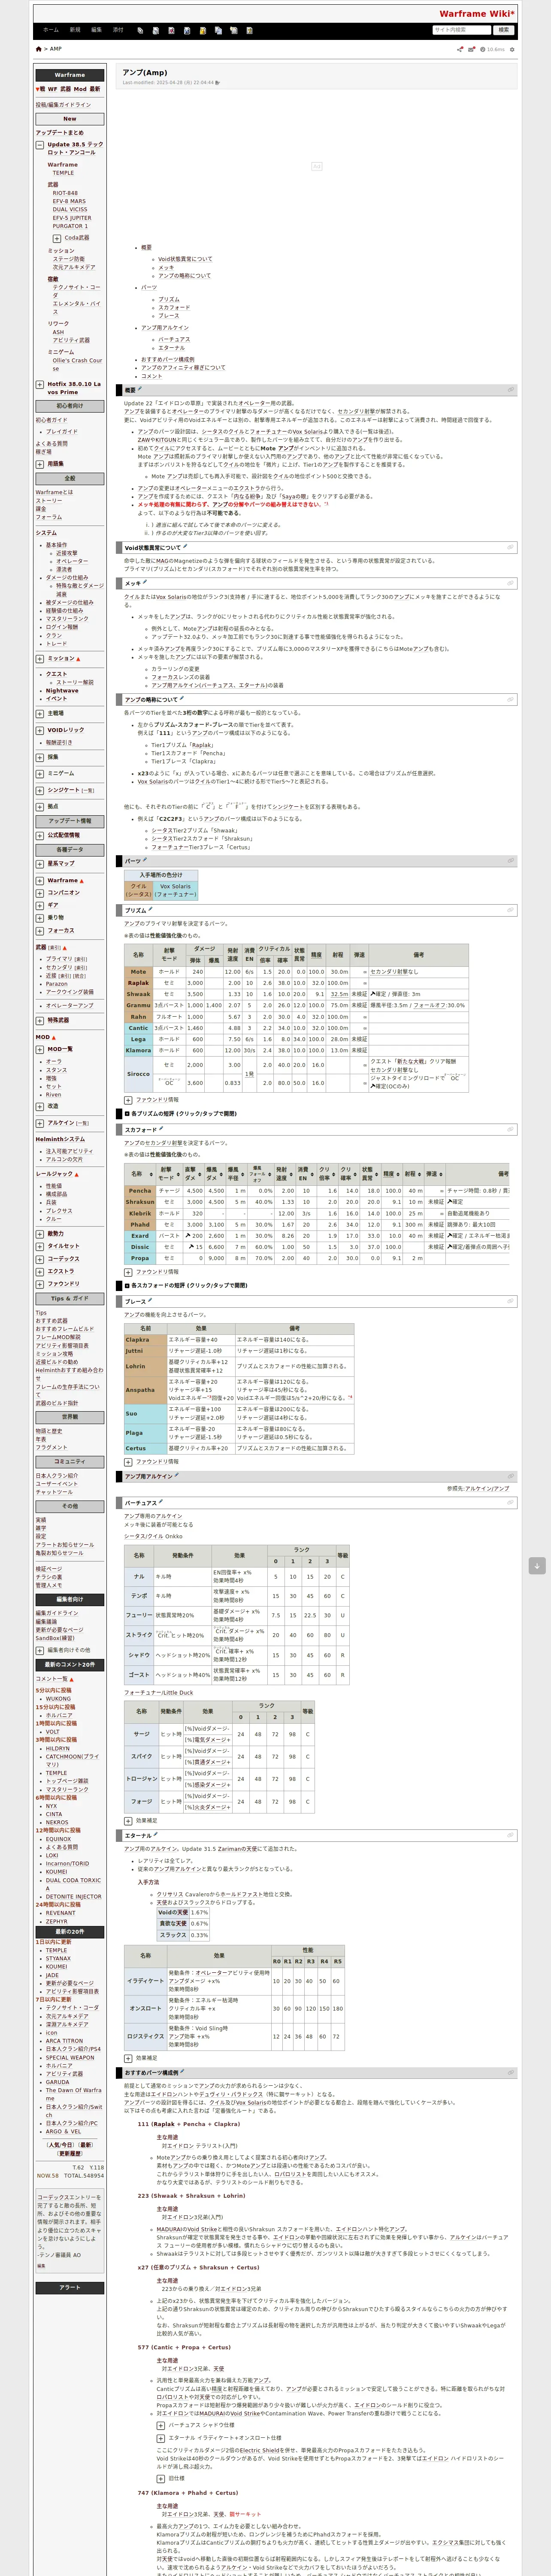Screen dimensions: 551x2576
Task: Expand ファウンドリ情報 under the プリズム table
Action: [x=128, y=1099]
